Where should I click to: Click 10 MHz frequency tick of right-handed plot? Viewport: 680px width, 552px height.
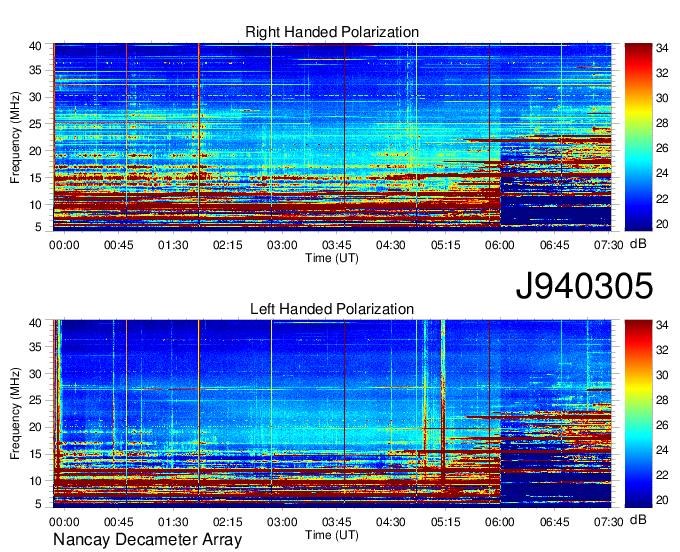[35, 205]
